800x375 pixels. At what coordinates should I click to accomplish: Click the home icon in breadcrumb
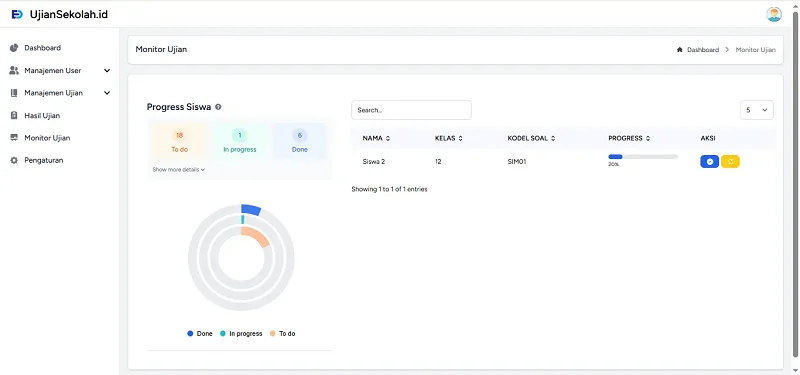[680, 49]
